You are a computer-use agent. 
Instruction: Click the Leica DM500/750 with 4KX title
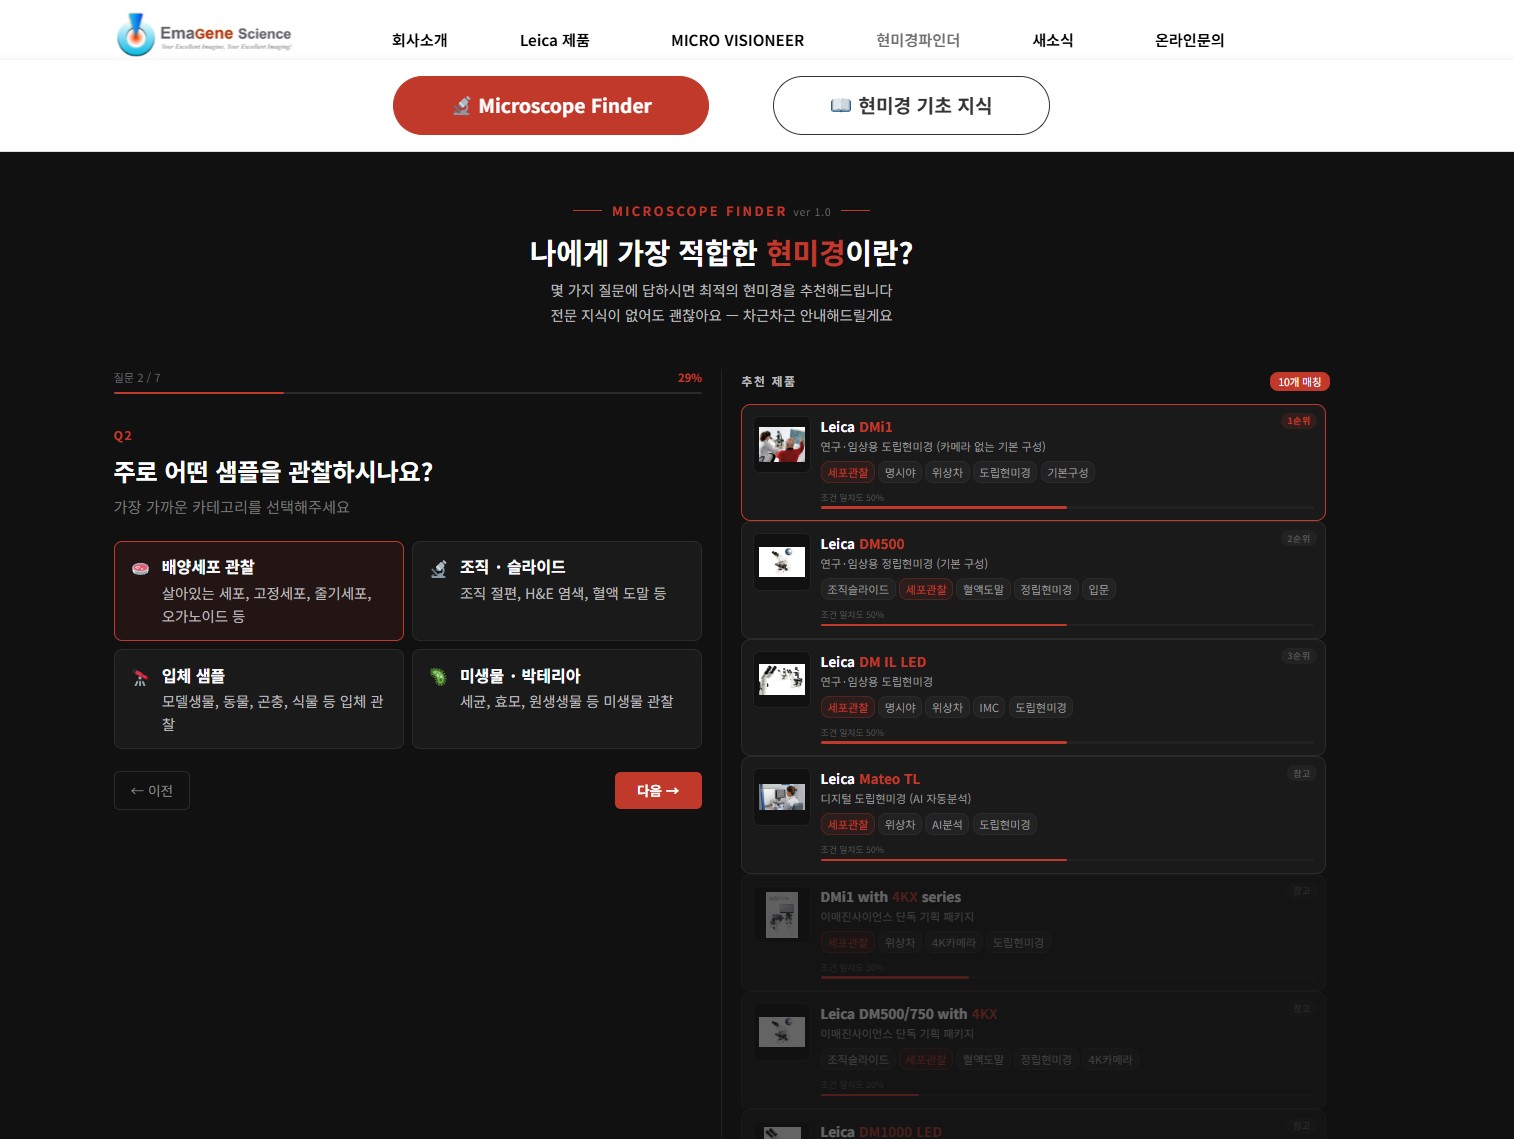click(x=909, y=1014)
